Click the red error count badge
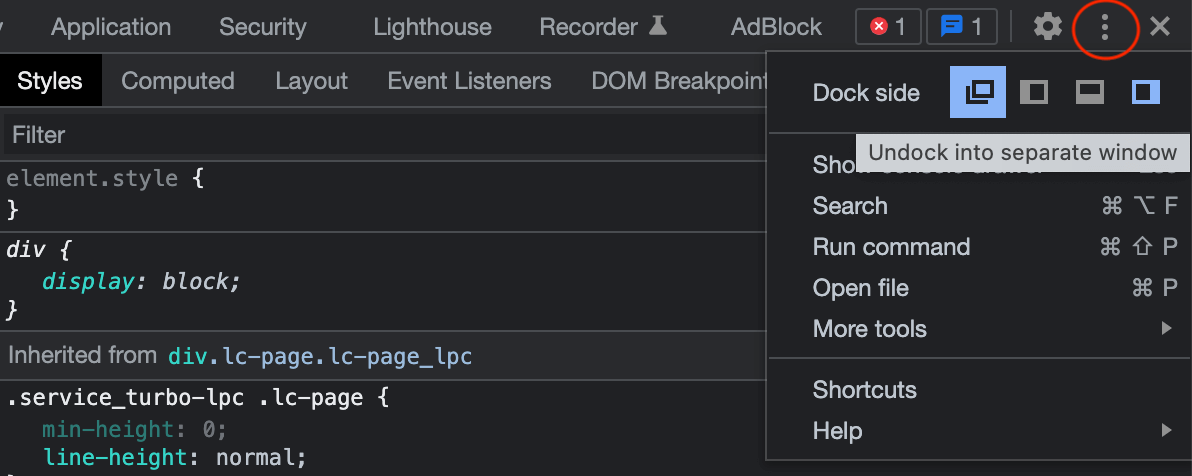The width and height of the screenshot is (1192, 476). pyautogui.click(x=888, y=27)
